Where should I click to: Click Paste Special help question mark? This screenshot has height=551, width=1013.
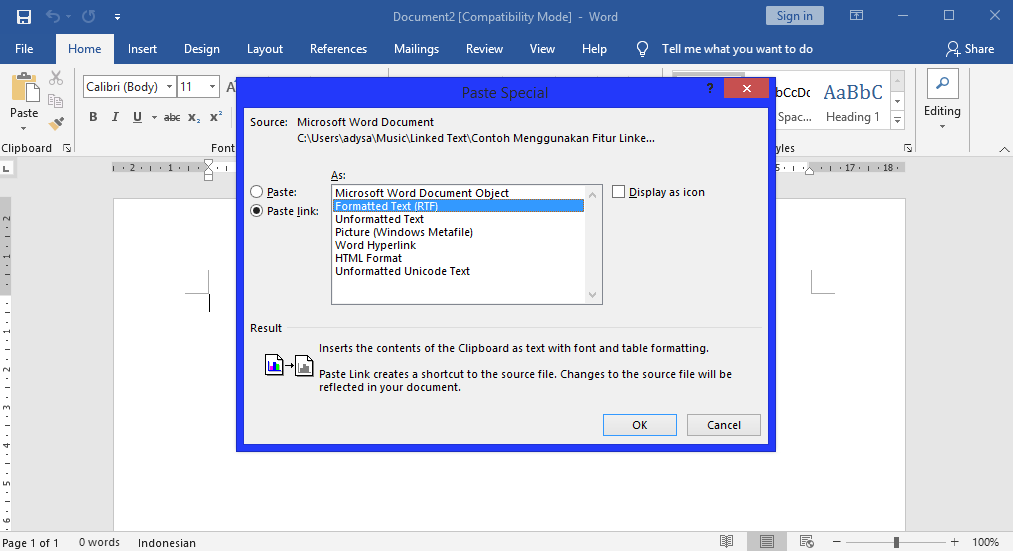coord(710,88)
